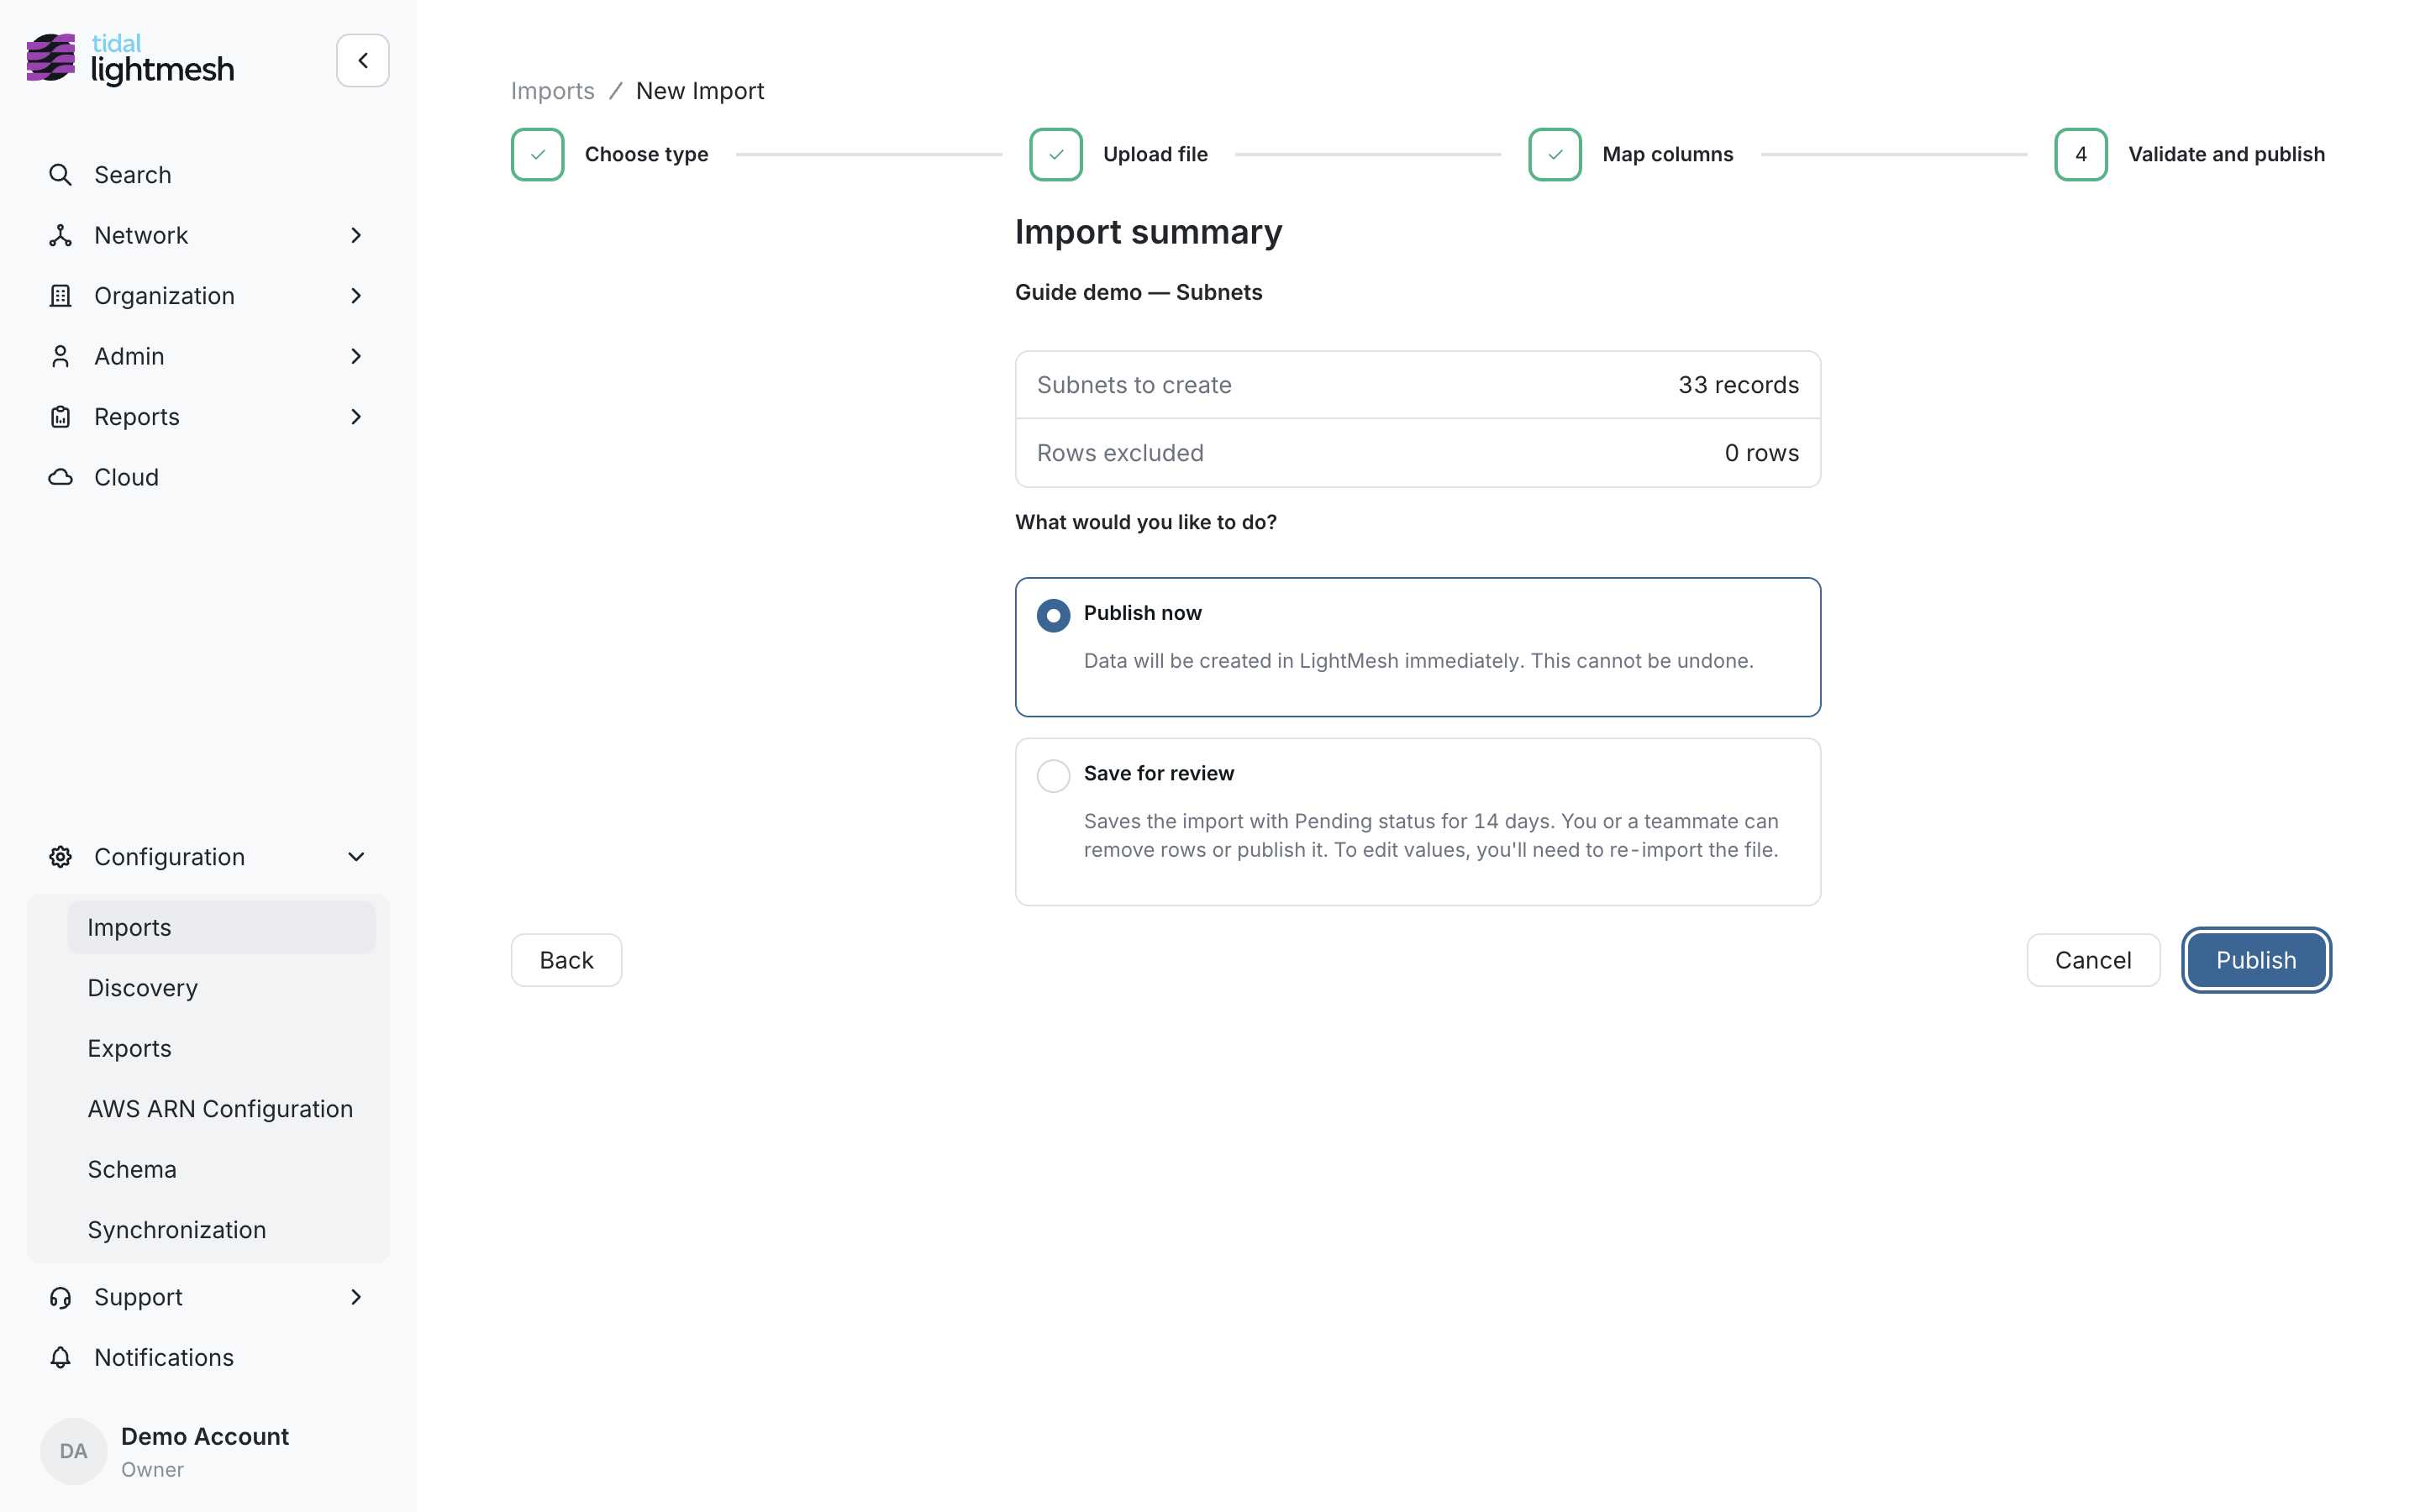Click the Publish button
This screenshot has height=1512, width=2420.
[x=2255, y=960]
